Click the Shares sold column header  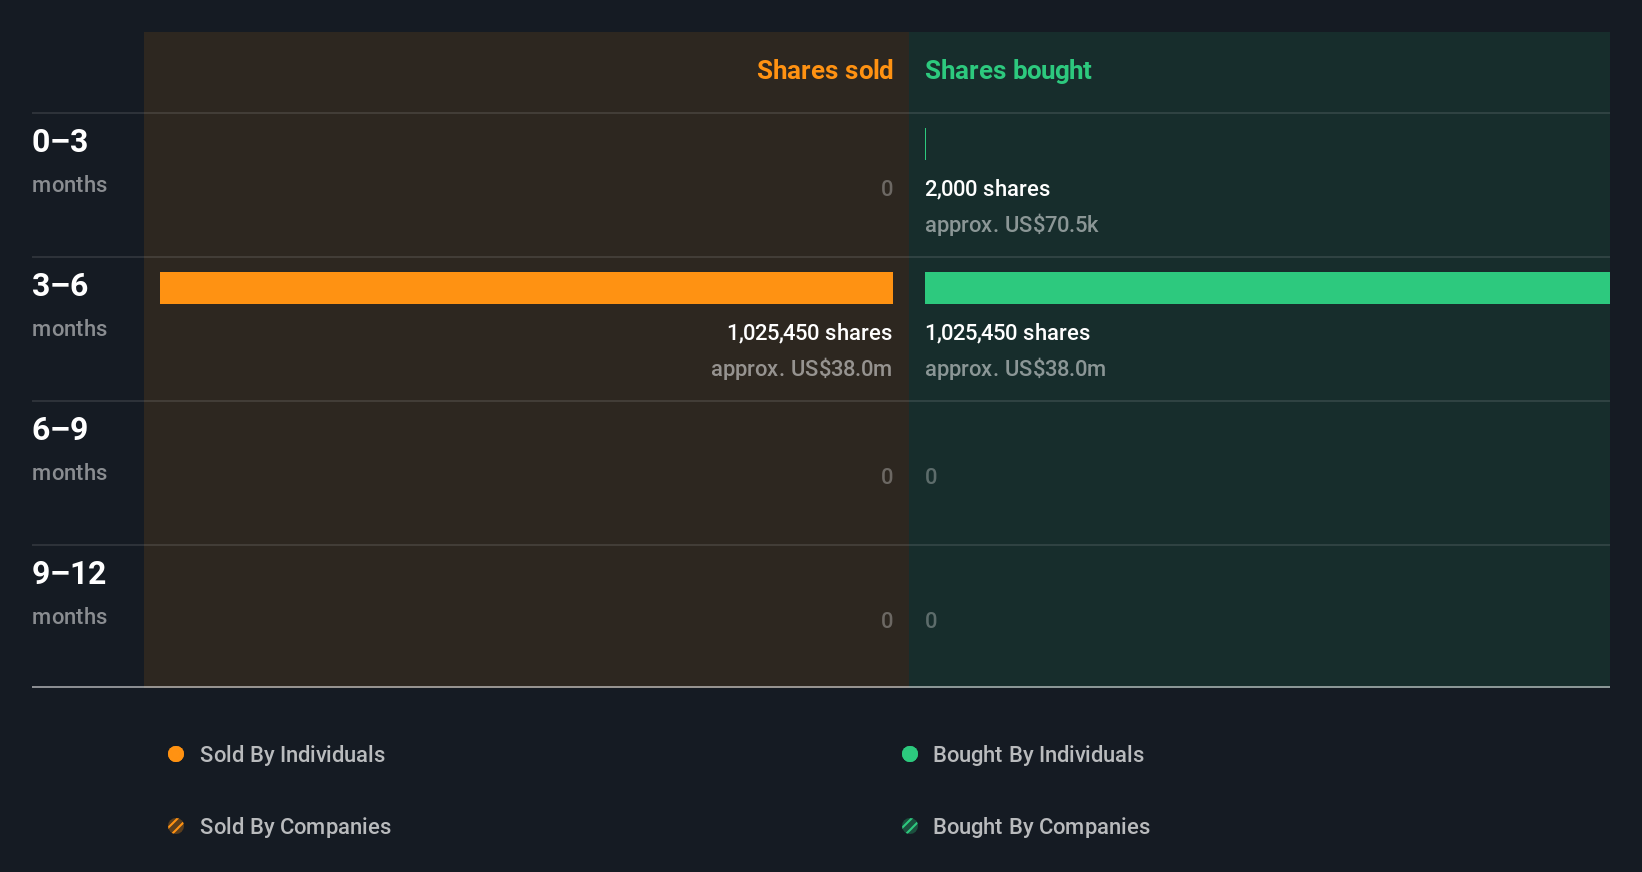click(x=825, y=70)
